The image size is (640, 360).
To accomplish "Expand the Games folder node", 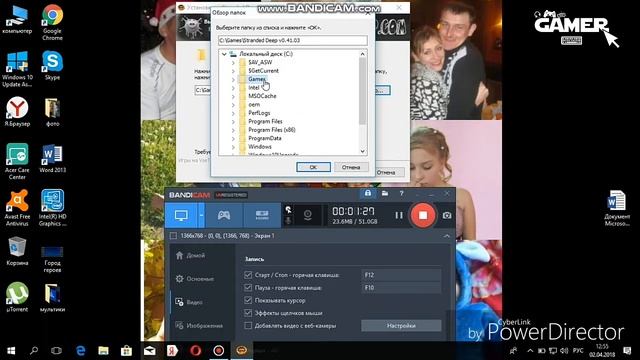I will click(233, 79).
